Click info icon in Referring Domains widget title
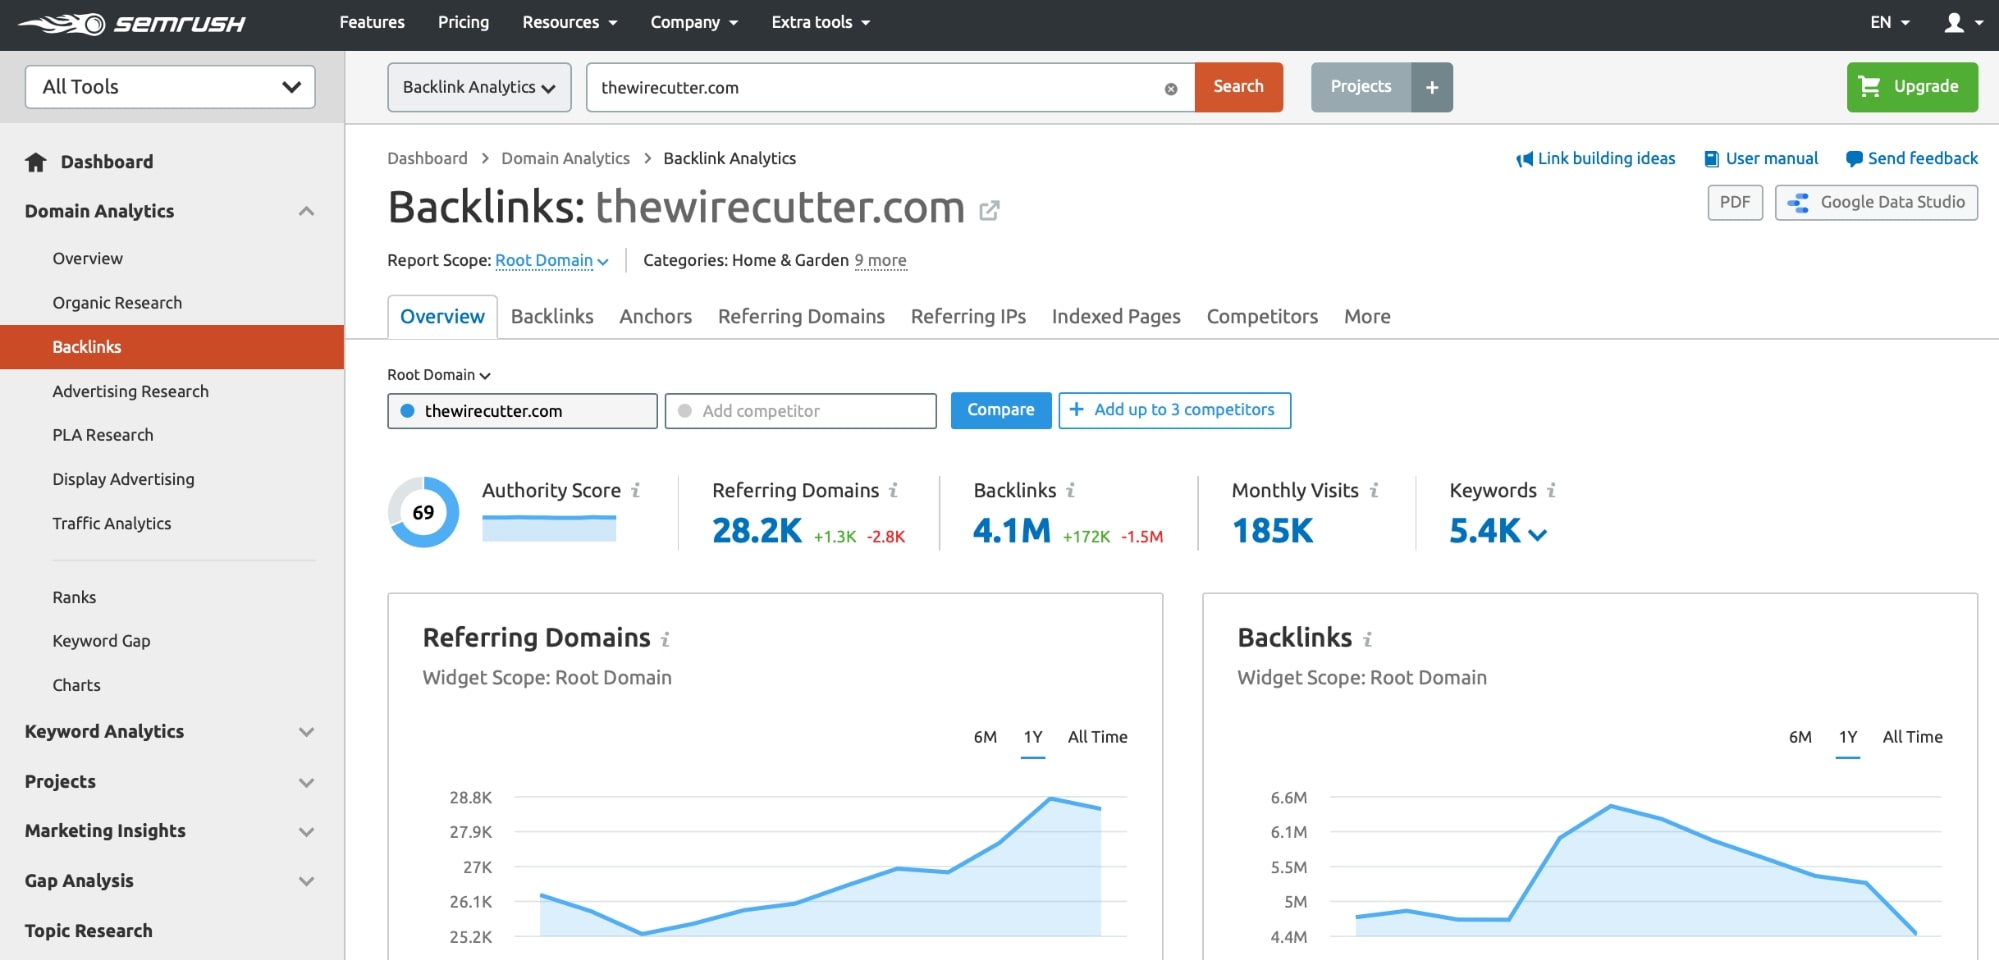Viewport: 1999px width, 961px height. [x=666, y=639]
